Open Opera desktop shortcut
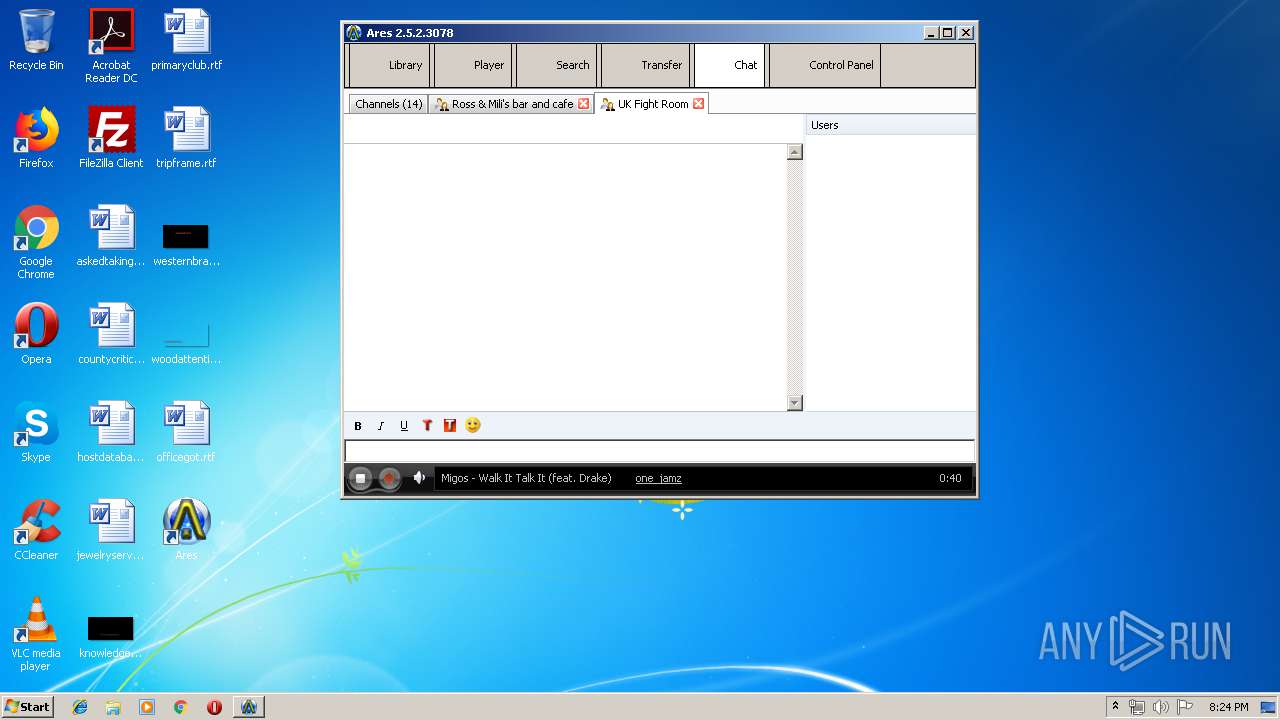 pos(36,334)
